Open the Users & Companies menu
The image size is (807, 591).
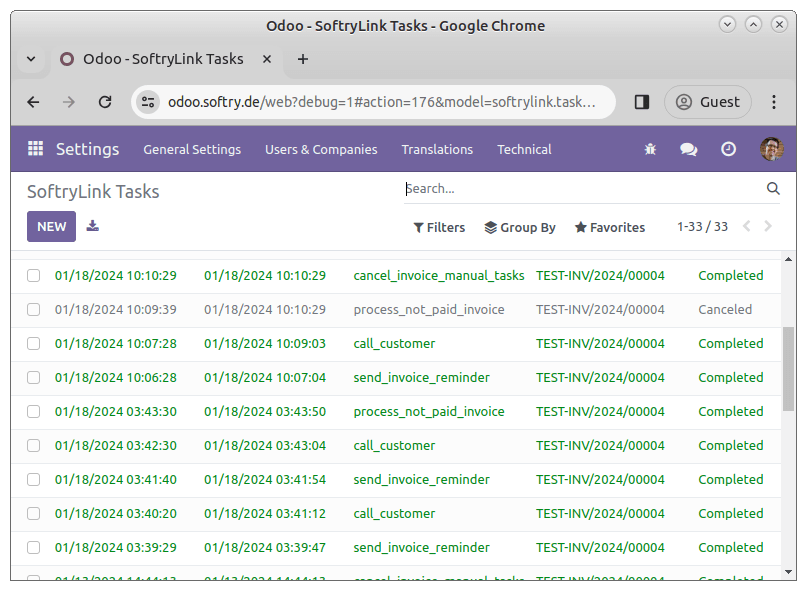pos(321,149)
